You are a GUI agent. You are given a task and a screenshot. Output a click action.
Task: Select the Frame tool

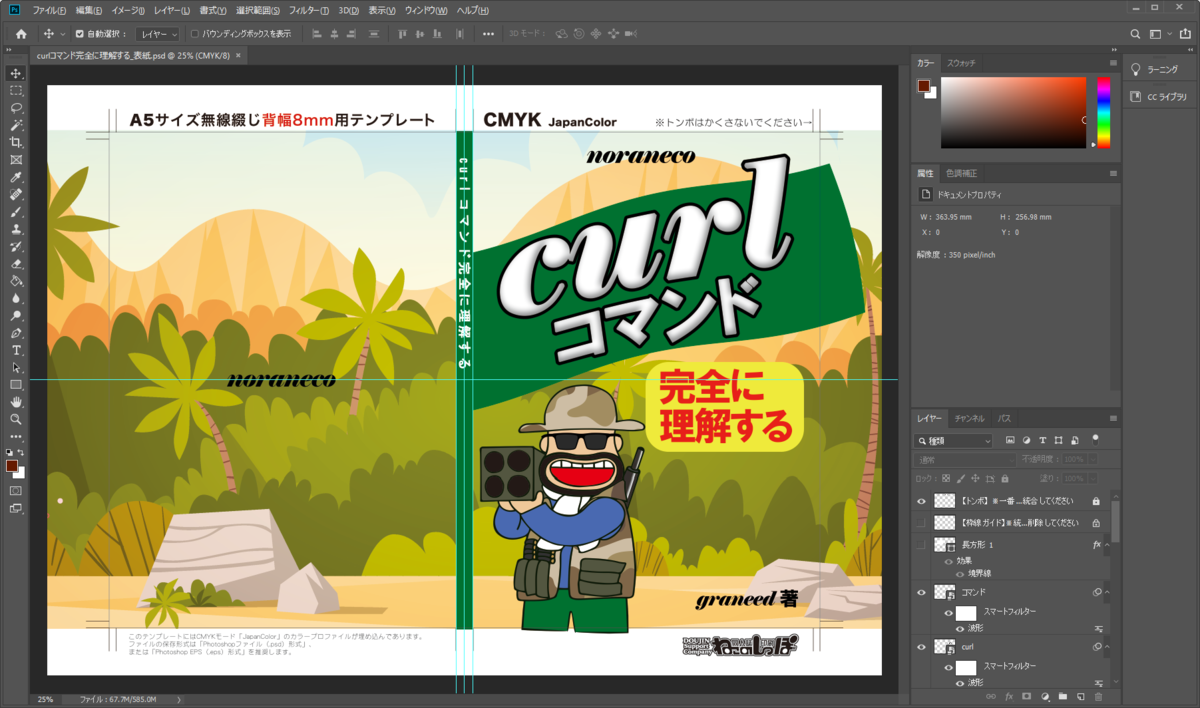[16, 160]
